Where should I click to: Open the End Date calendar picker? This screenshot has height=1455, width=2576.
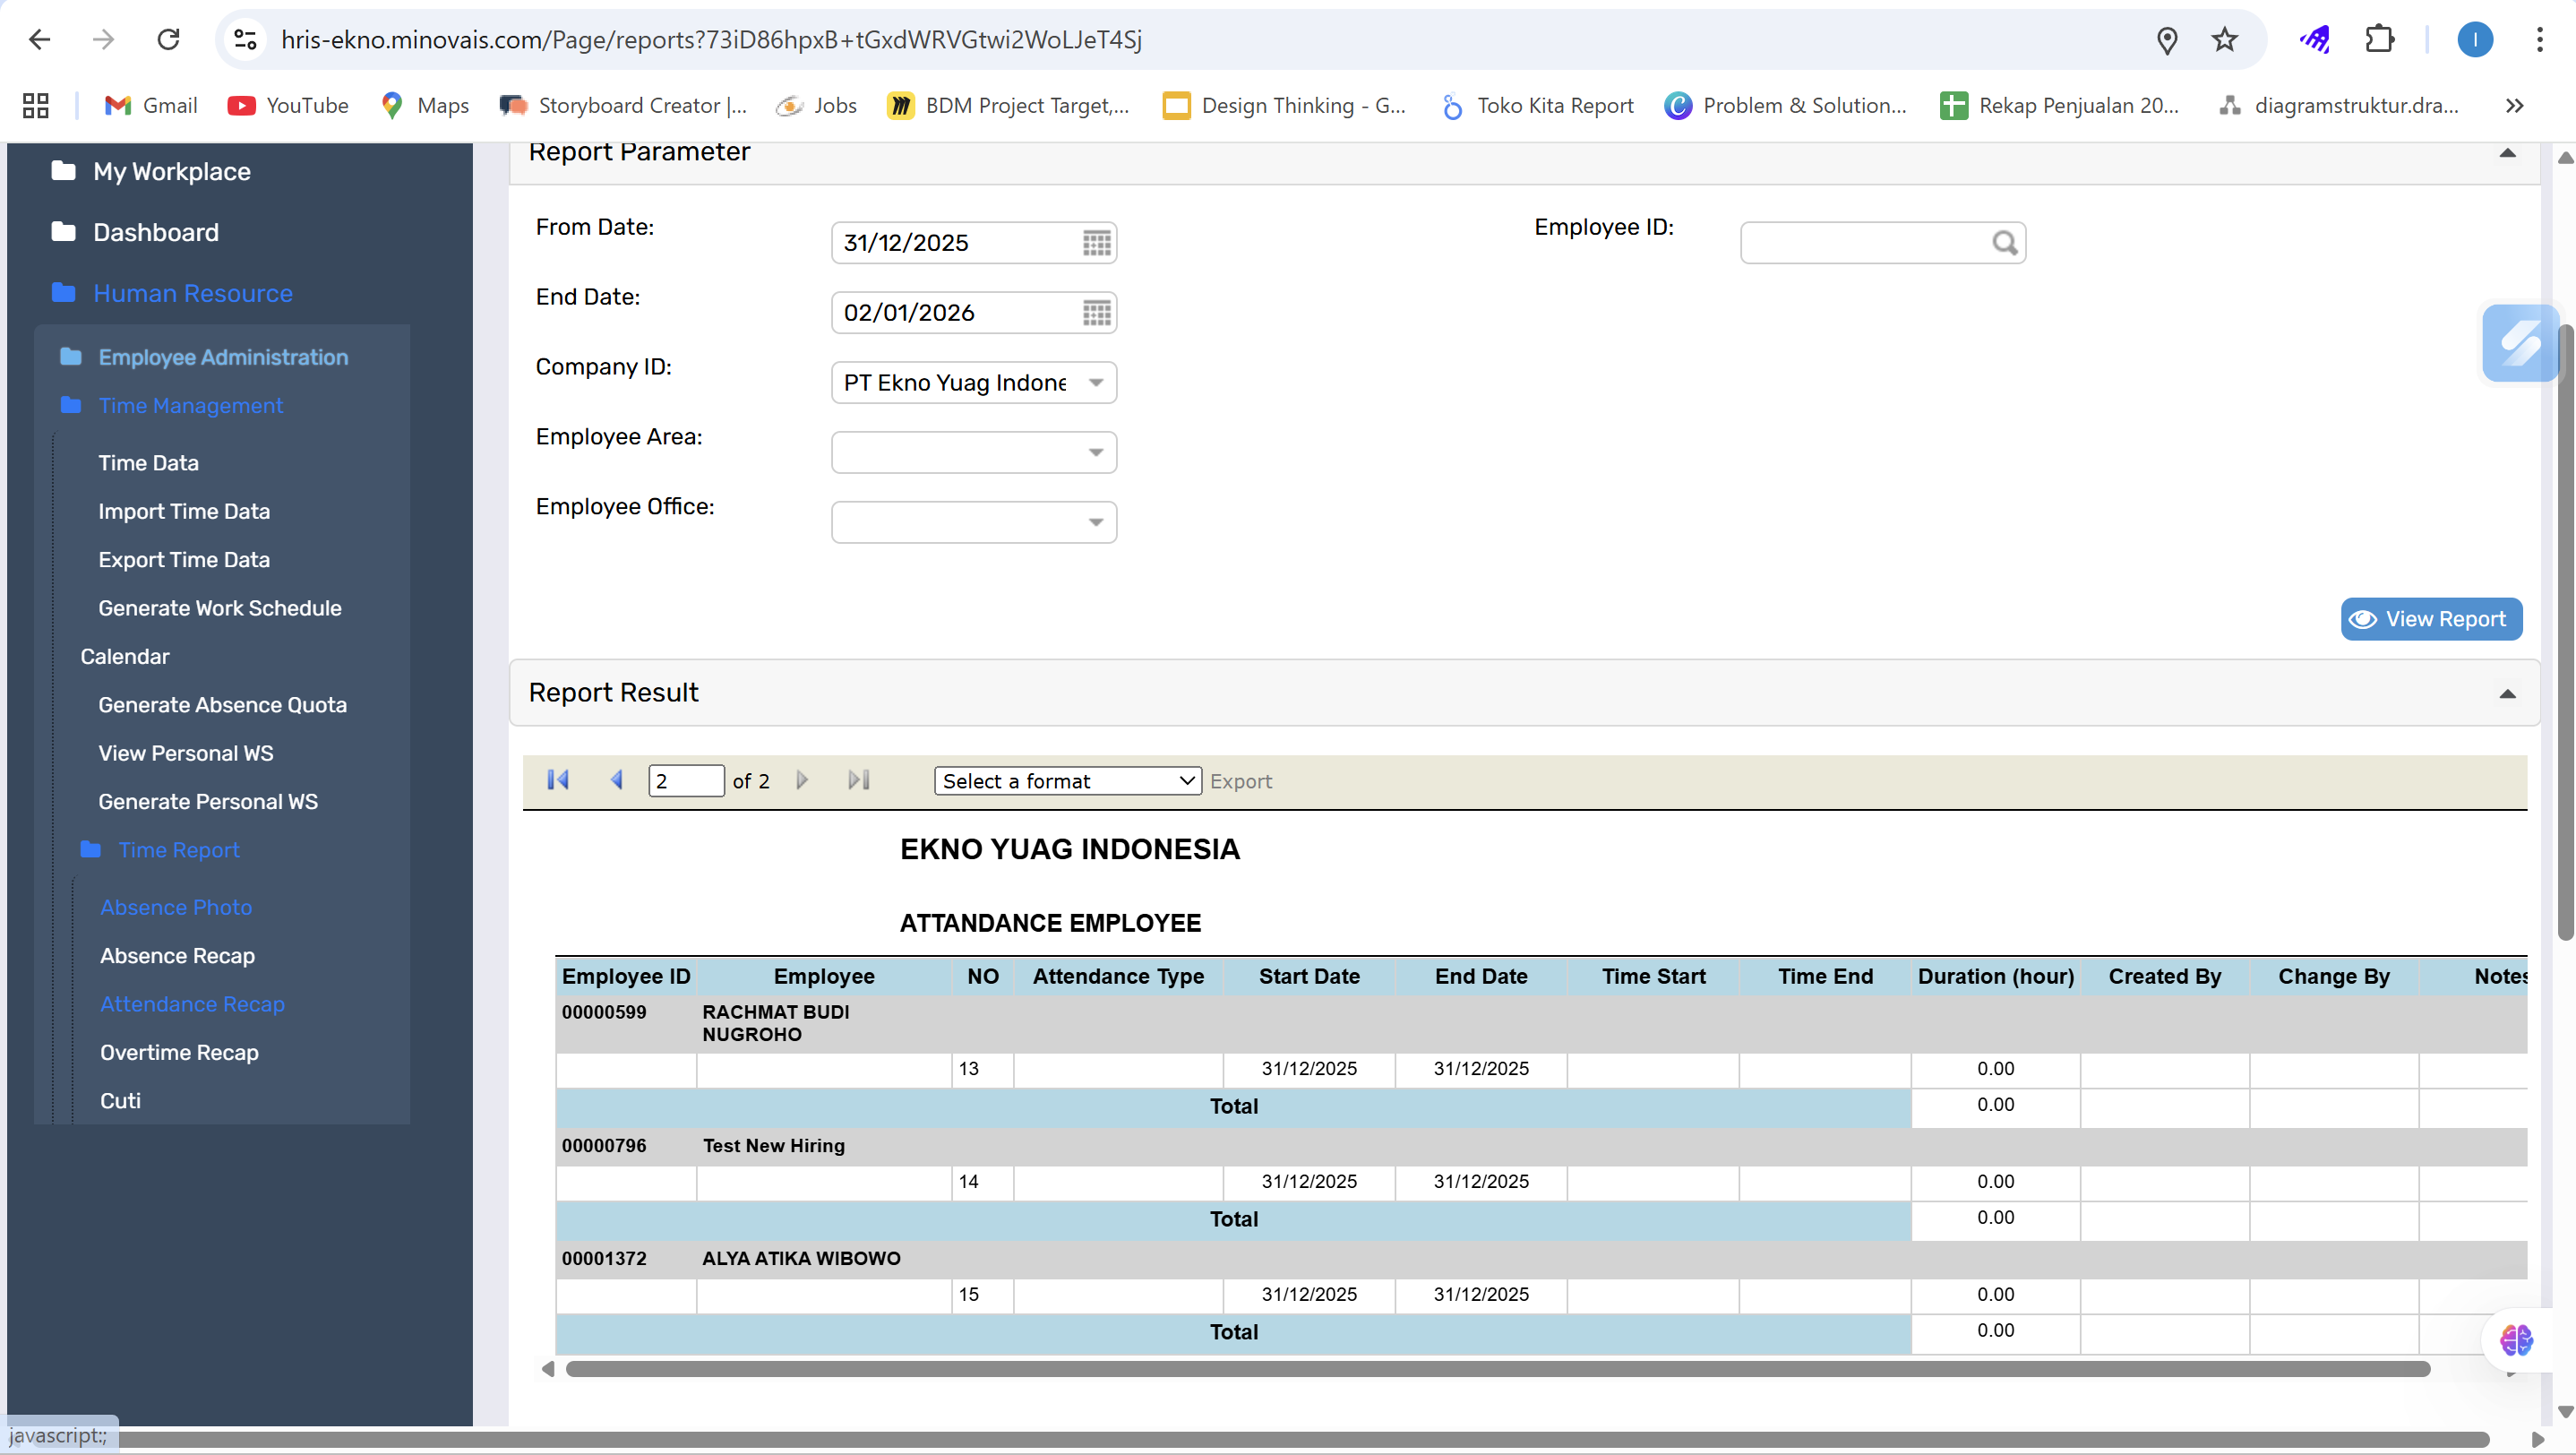1096,313
